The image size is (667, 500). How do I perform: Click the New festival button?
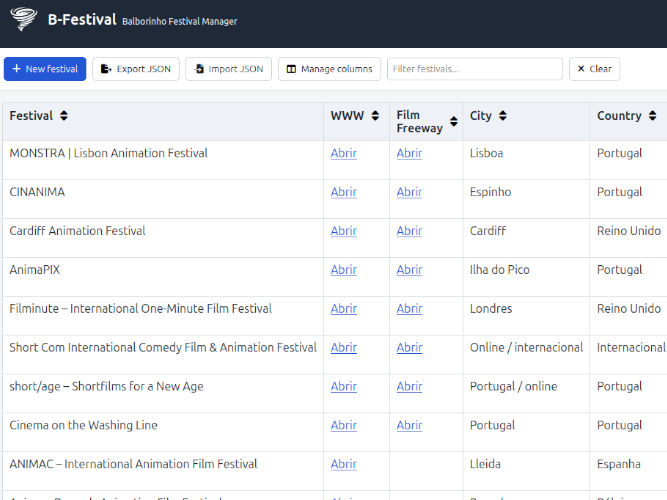coord(45,69)
